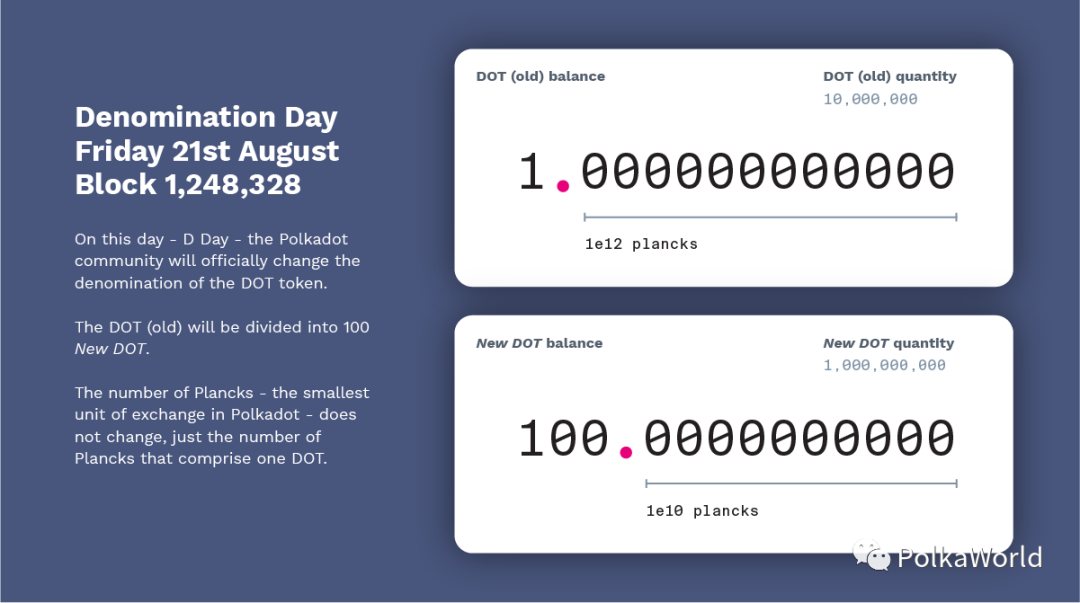Click the pink decimal dot in New DOT balance
Viewport: 1080px width, 603px height.
(626, 452)
